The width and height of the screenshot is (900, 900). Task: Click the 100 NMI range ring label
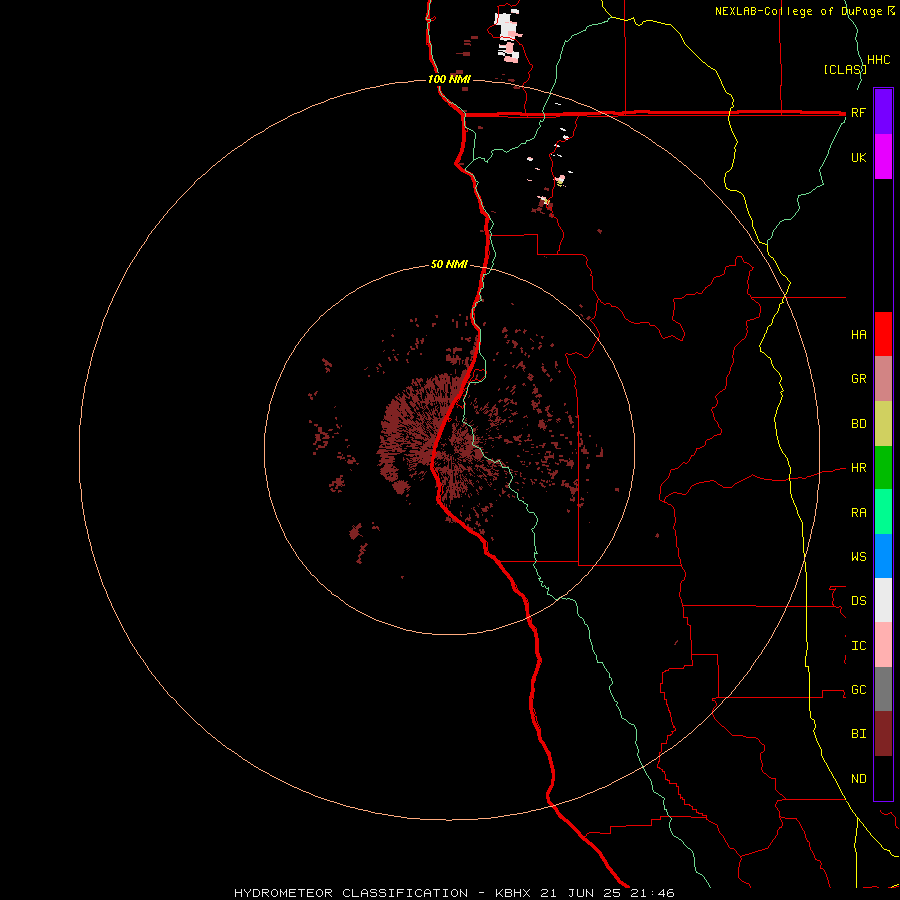pos(448,79)
